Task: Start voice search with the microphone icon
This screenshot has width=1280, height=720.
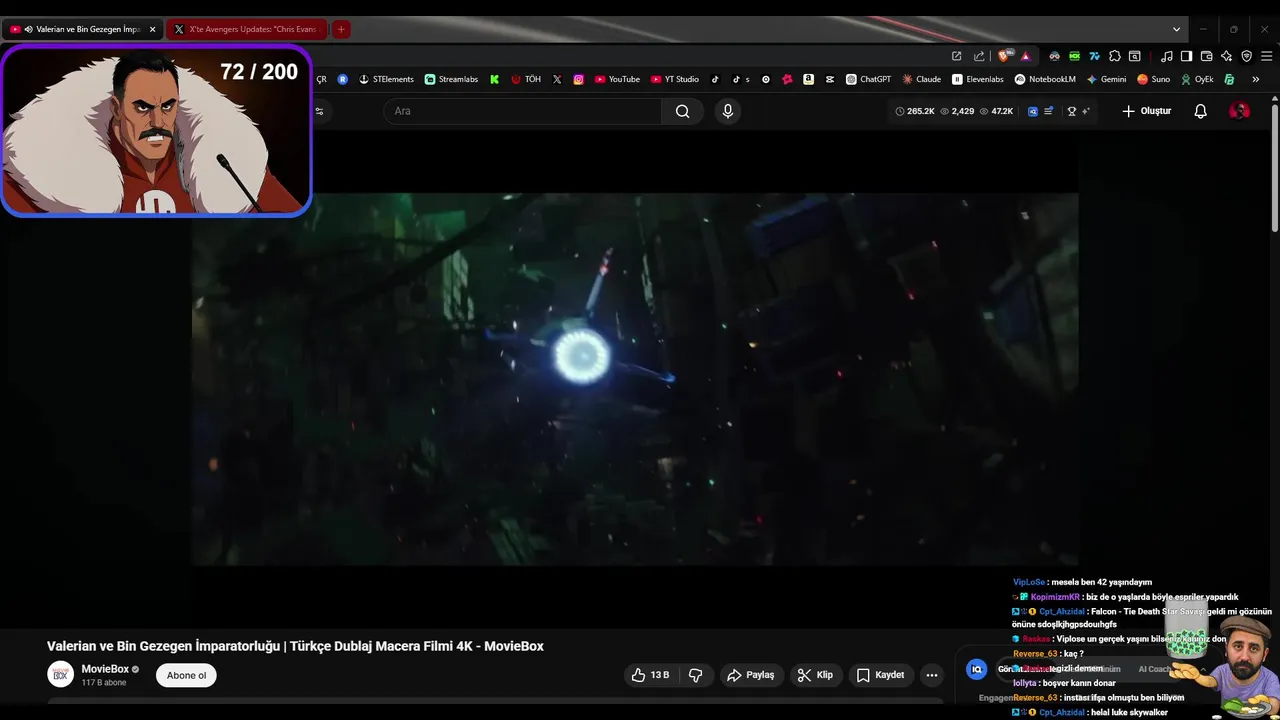Action: point(728,111)
